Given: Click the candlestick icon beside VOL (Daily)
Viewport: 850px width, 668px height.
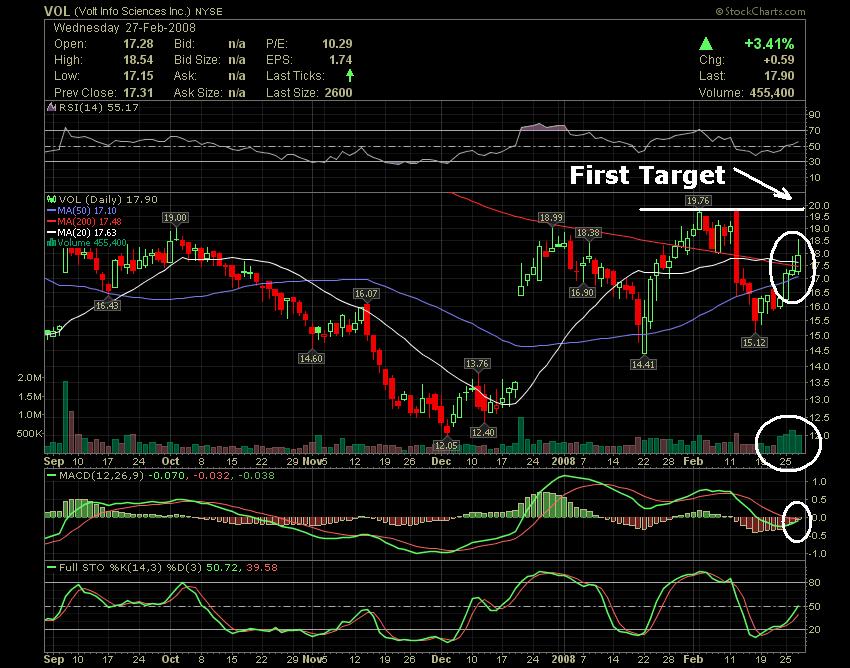Looking at the screenshot, I should click(x=52, y=200).
